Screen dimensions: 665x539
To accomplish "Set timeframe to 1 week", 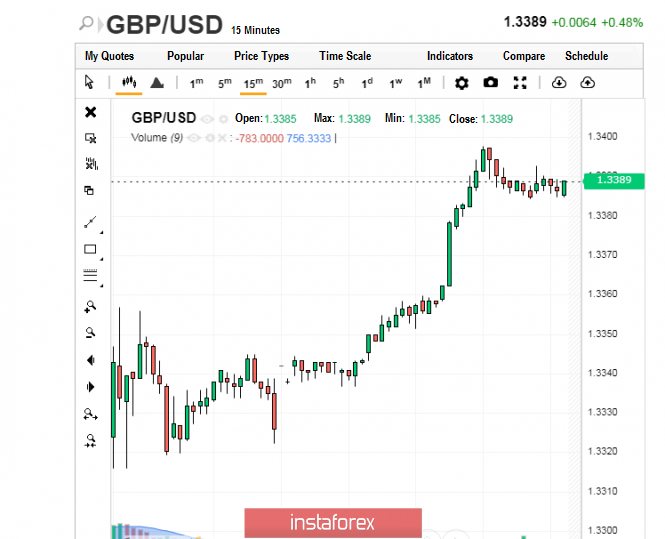I will [x=395, y=83].
